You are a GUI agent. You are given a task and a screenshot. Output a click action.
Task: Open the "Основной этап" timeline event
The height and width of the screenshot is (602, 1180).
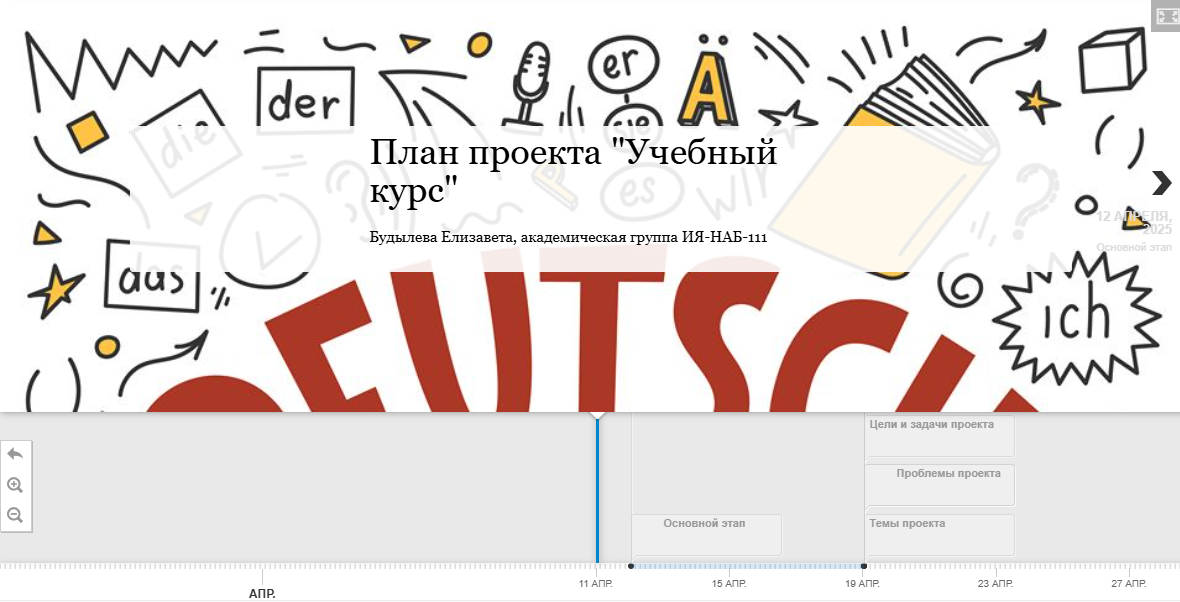coord(706,535)
